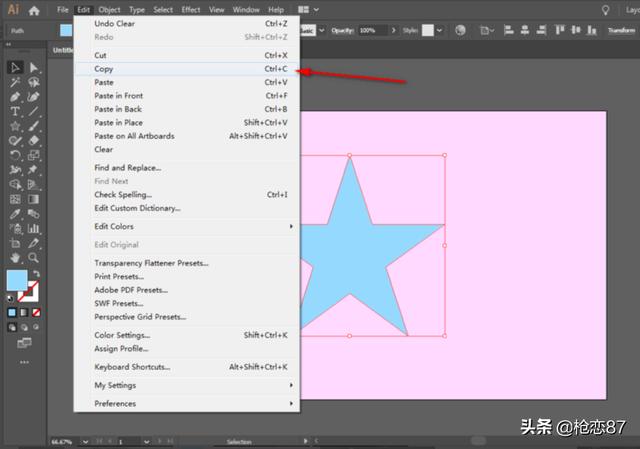Viewport: 640px width, 449px height.
Task: Choose Copy from the Edit menu
Action: 104,69
